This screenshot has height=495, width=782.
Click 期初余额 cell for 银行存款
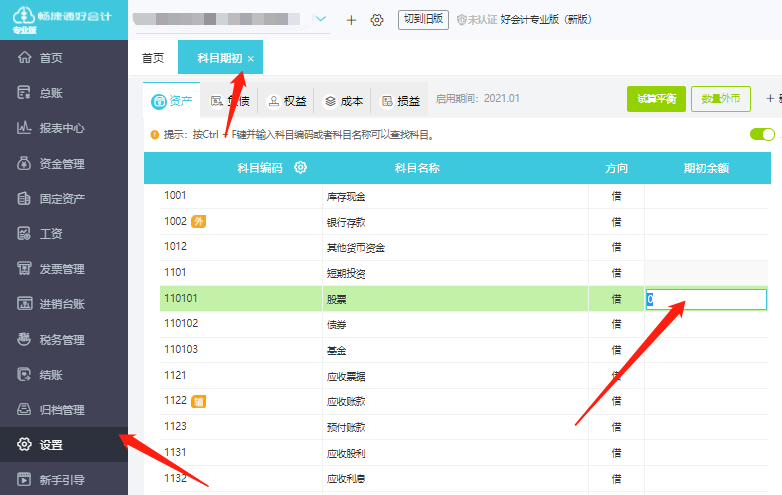pyautogui.click(x=706, y=222)
